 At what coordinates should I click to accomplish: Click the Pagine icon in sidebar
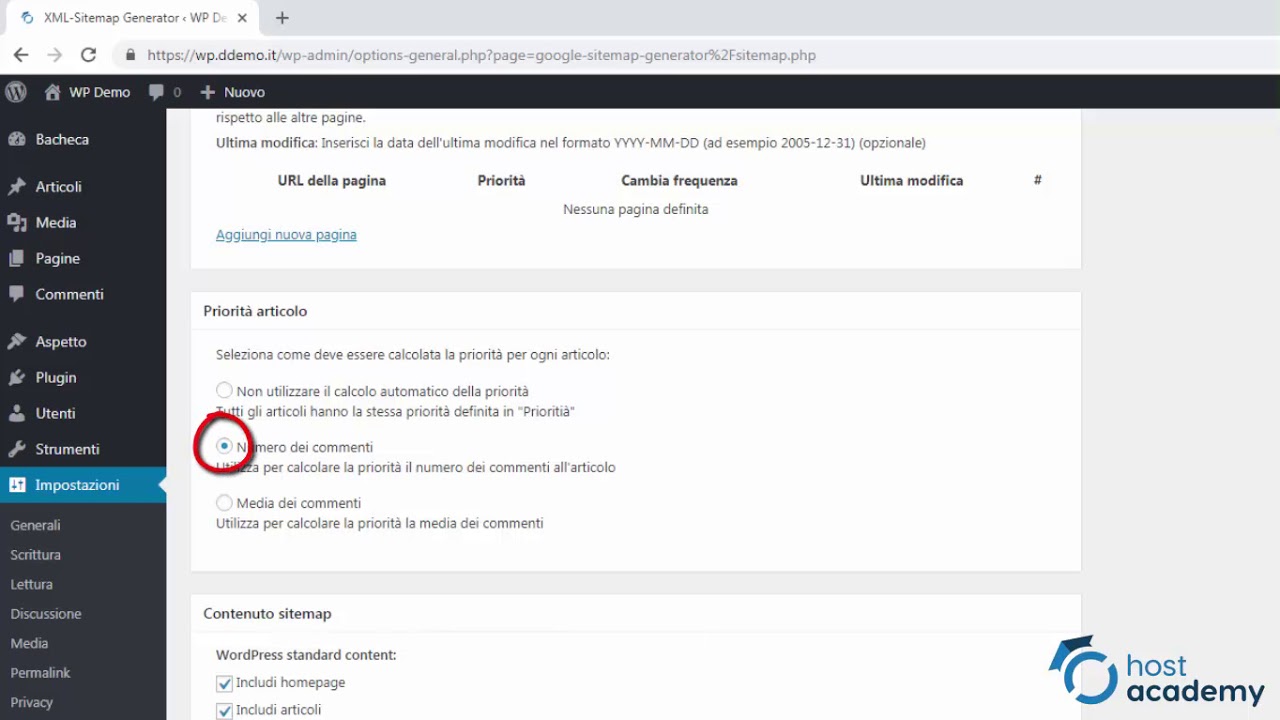tap(16, 259)
